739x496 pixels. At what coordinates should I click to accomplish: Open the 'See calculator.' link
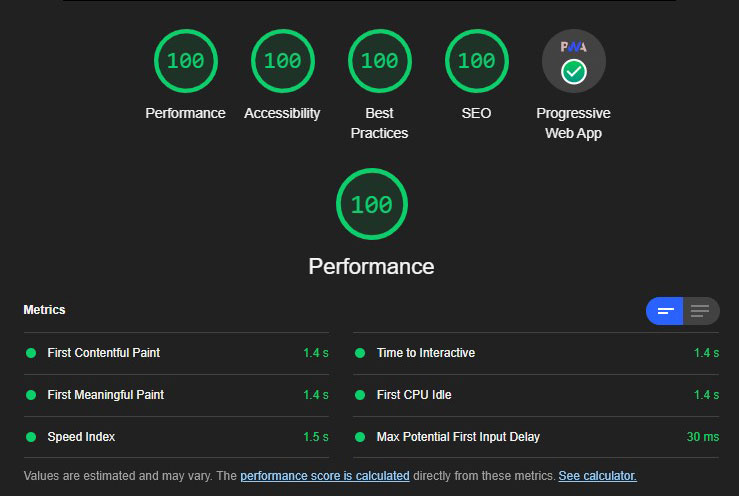click(597, 476)
